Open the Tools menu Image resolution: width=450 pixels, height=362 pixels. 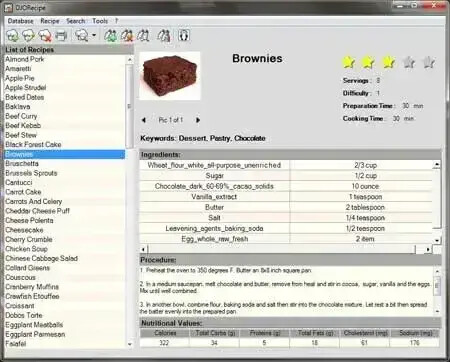coord(100,21)
